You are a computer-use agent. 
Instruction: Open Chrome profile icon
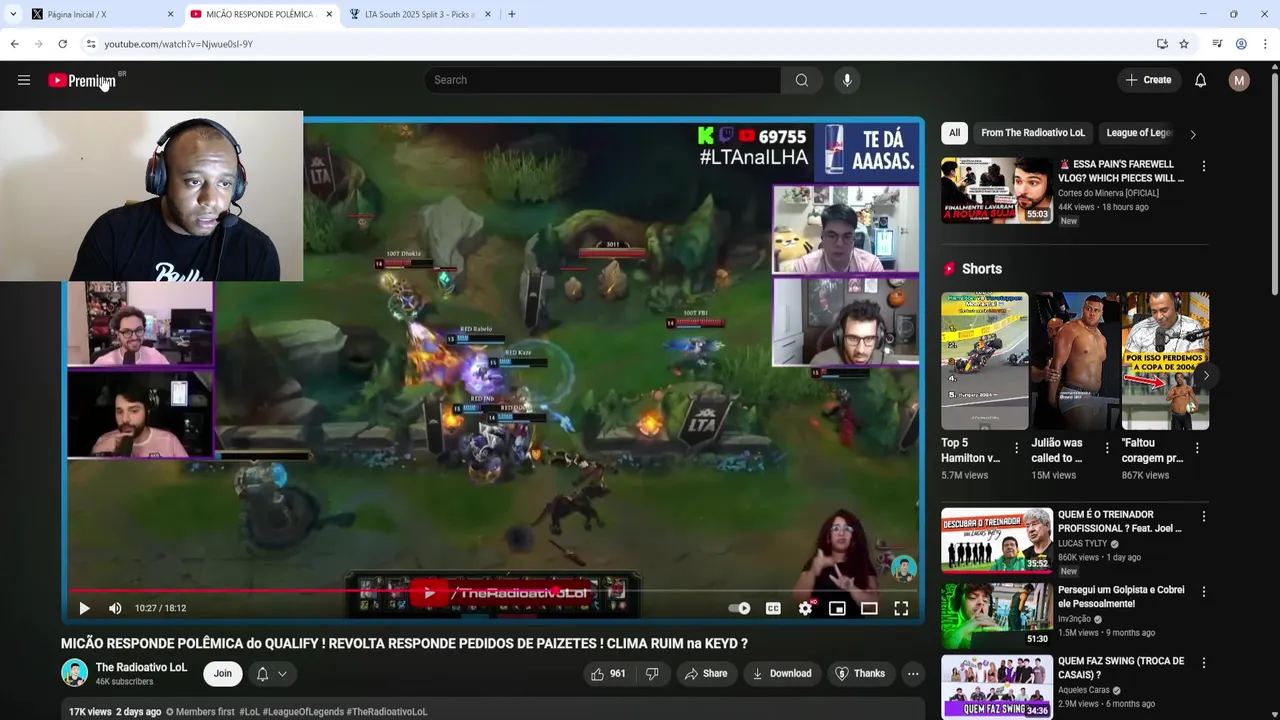pos(1241,44)
